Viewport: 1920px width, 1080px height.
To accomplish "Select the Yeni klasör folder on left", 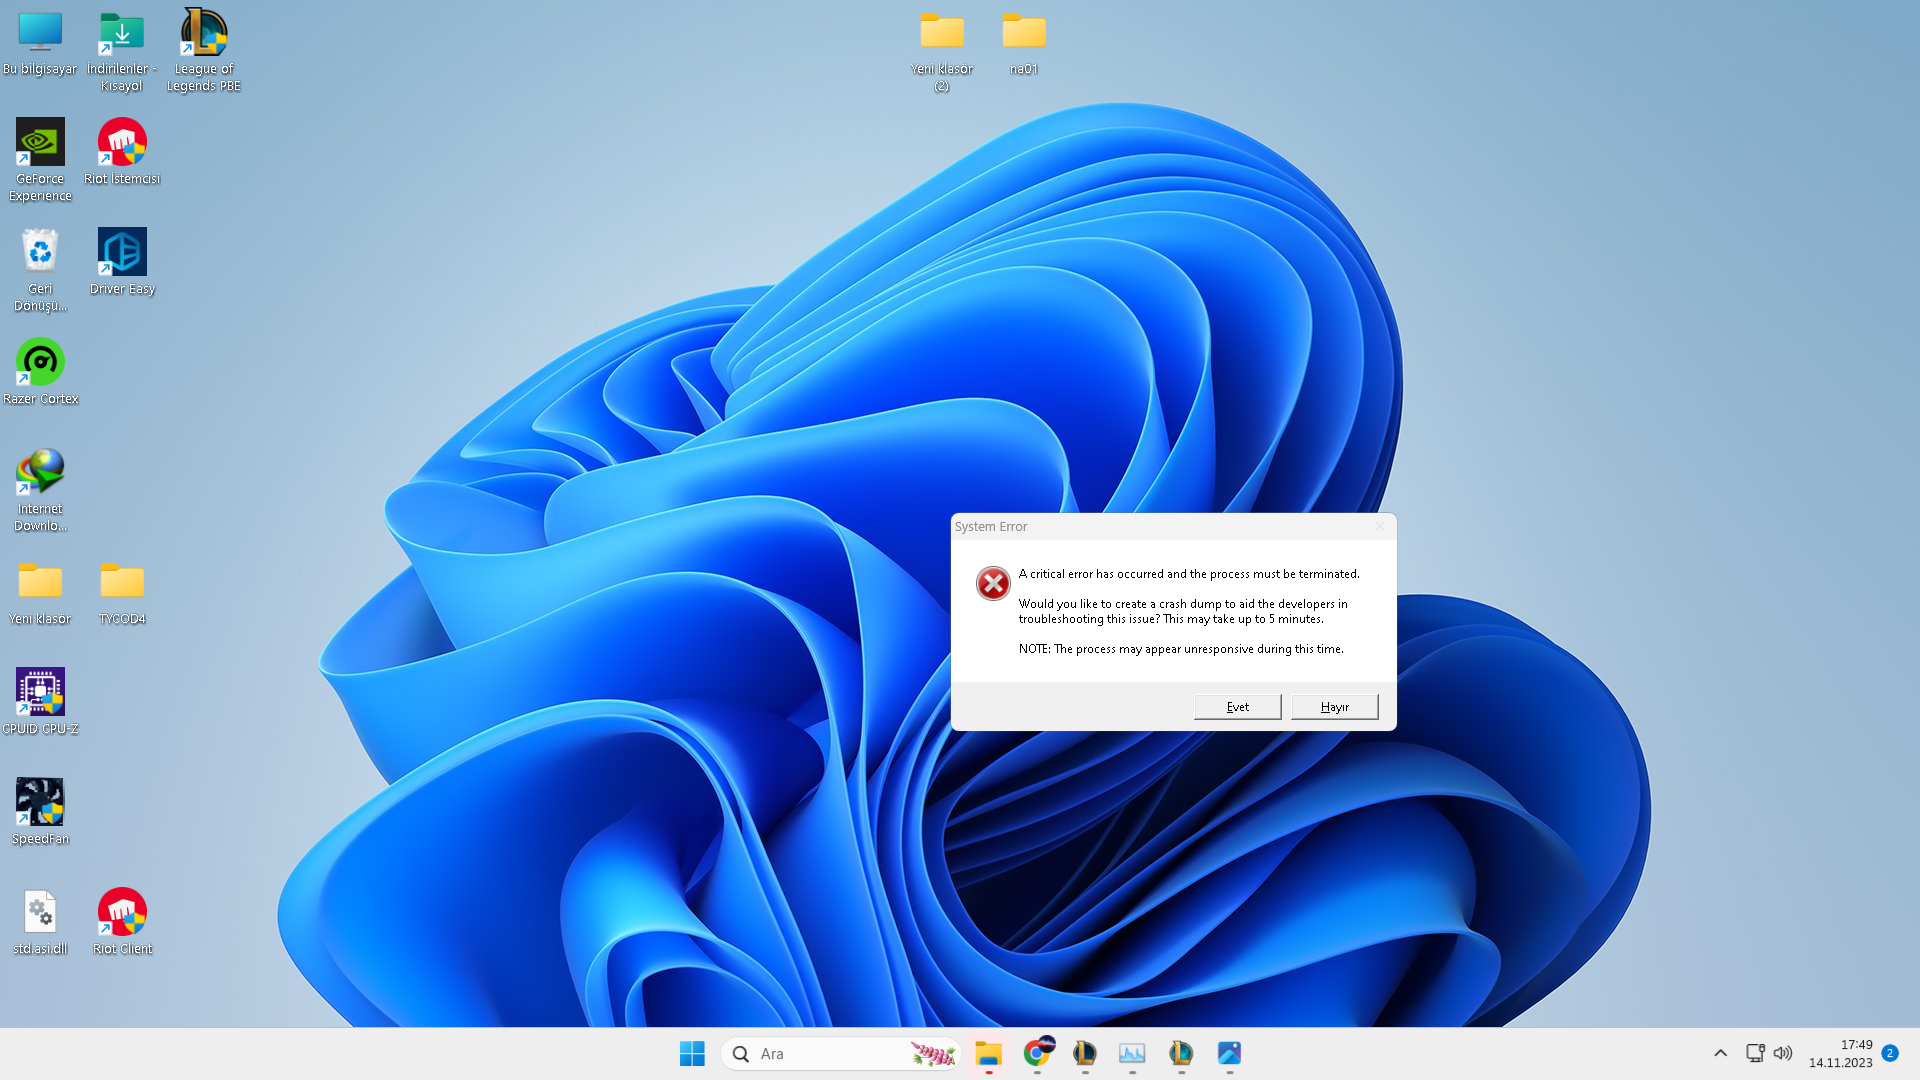I will (x=40, y=592).
